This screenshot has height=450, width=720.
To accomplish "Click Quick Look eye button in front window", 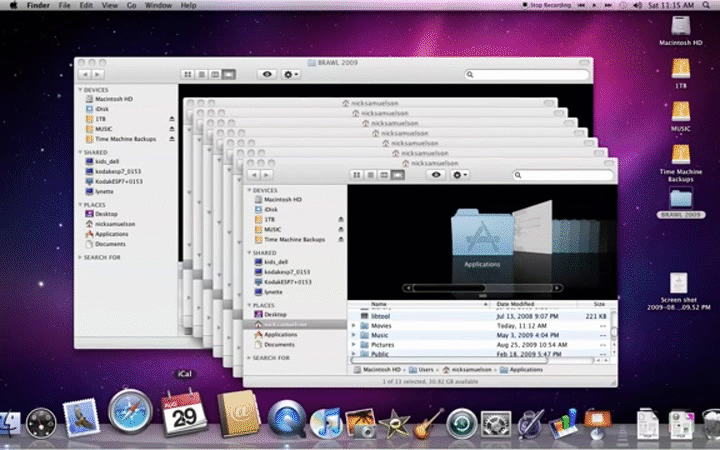I will pyautogui.click(x=436, y=174).
